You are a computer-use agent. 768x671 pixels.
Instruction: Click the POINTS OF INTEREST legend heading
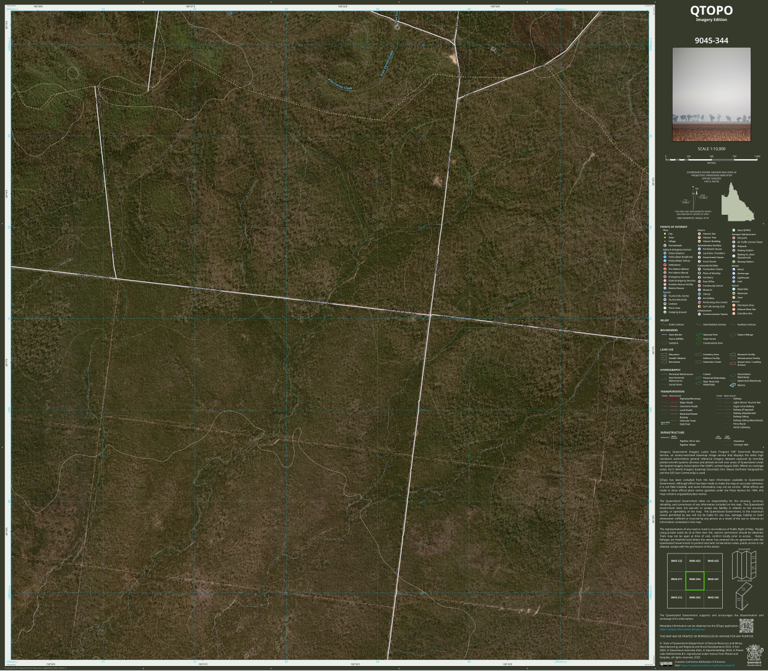(x=673, y=227)
